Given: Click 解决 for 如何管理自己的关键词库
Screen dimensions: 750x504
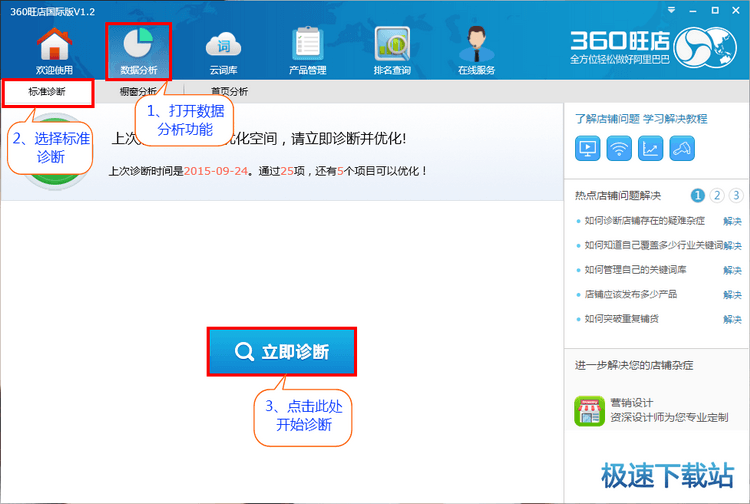Looking at the screenshot, I should coord(732,270).
